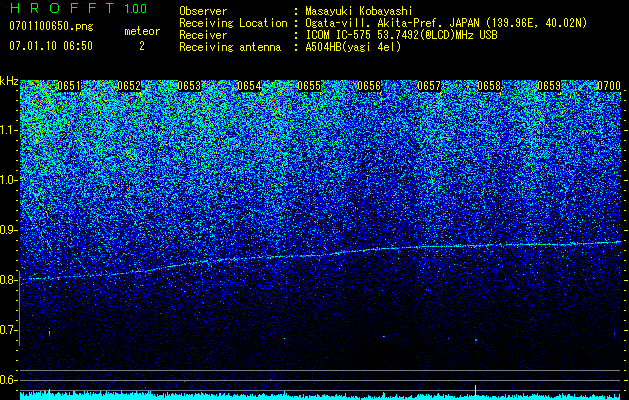Click the 0658 time label
Image resolution: width=629 pixels, height=400 pixels.
point(489,86)
